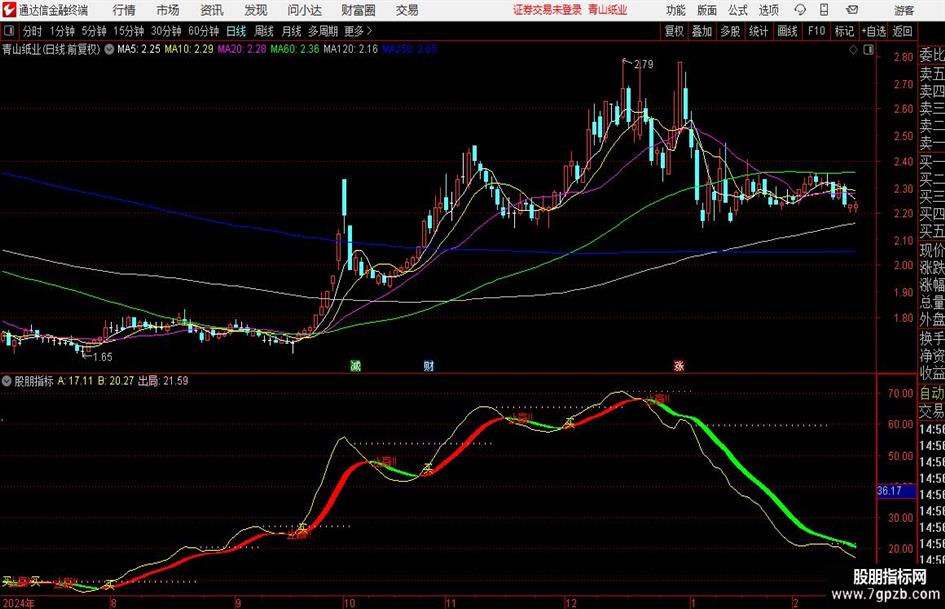This screenshot has height=609, width=945.
Task: Click the 2.79 high price label
Action: coord(643,64)
